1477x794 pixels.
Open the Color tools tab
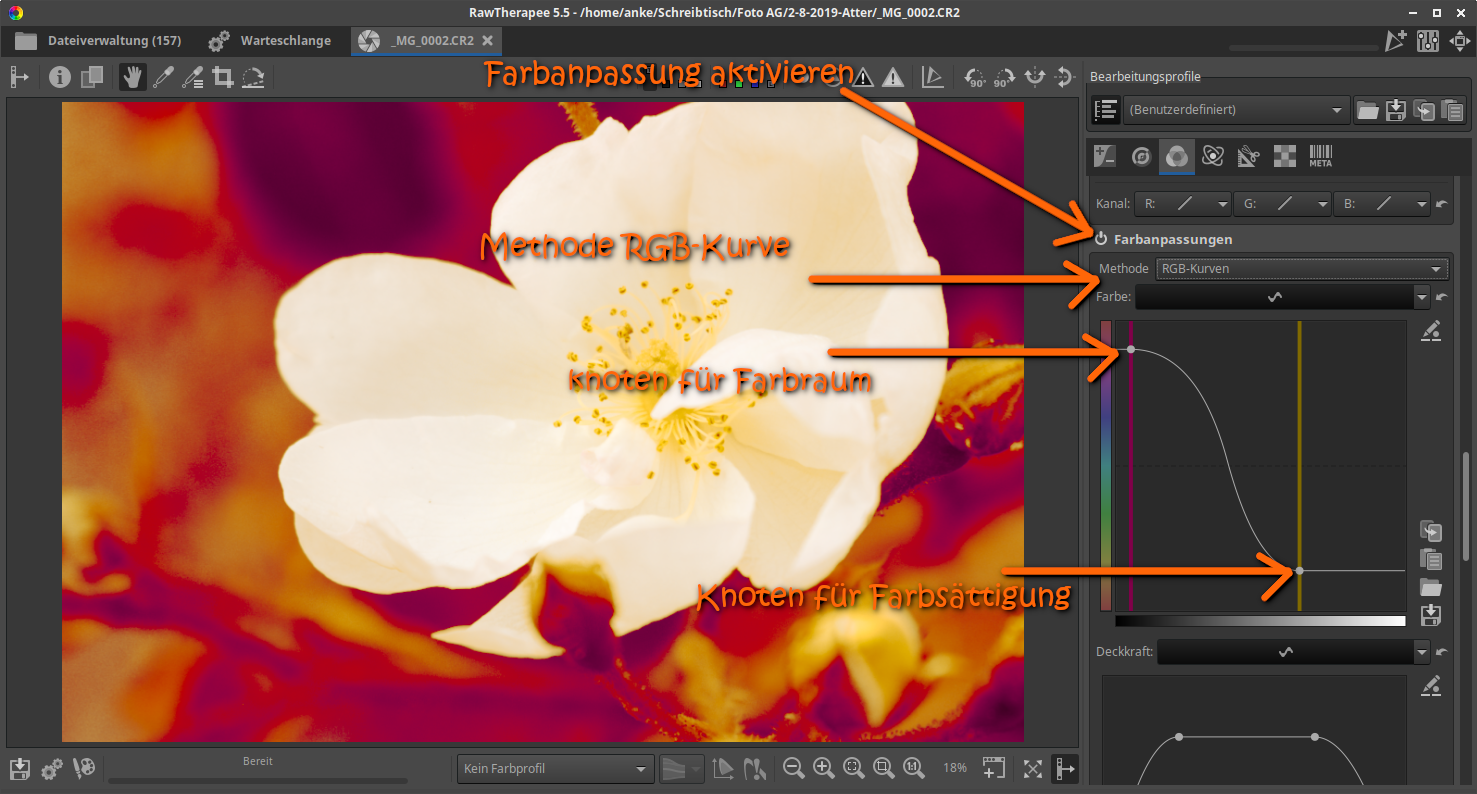pos(1177,156)
